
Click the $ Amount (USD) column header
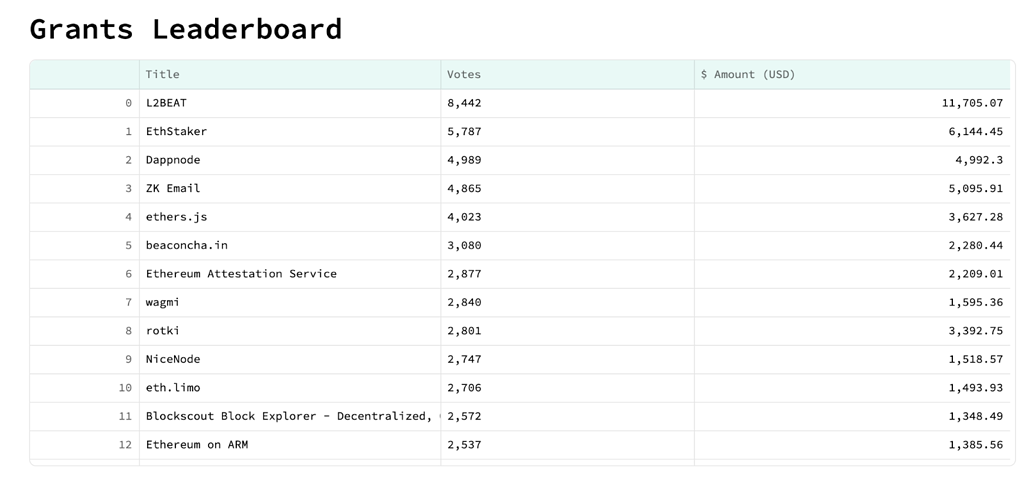748,74
